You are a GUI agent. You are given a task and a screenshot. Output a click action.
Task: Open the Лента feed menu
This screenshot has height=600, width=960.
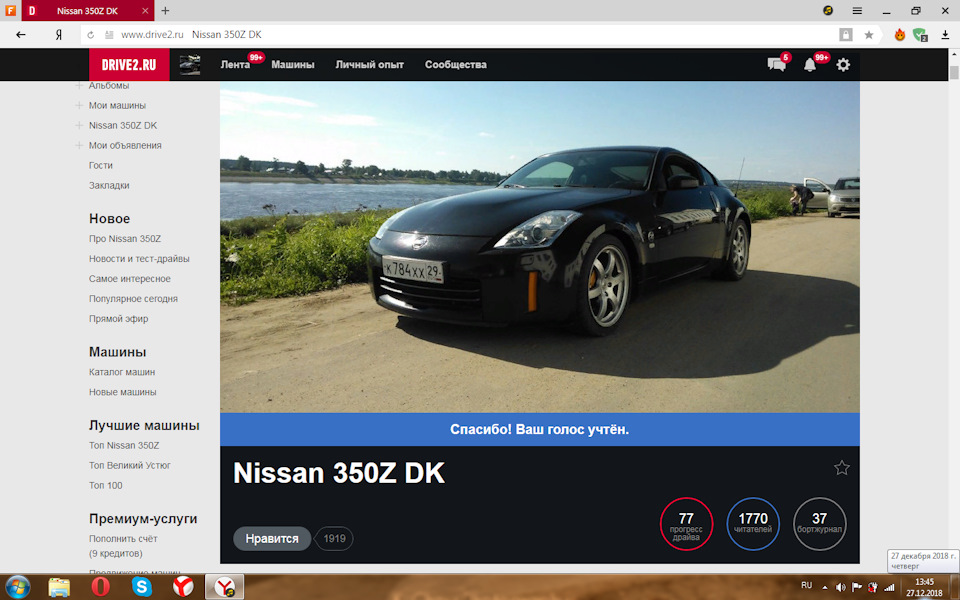(235, 65)
